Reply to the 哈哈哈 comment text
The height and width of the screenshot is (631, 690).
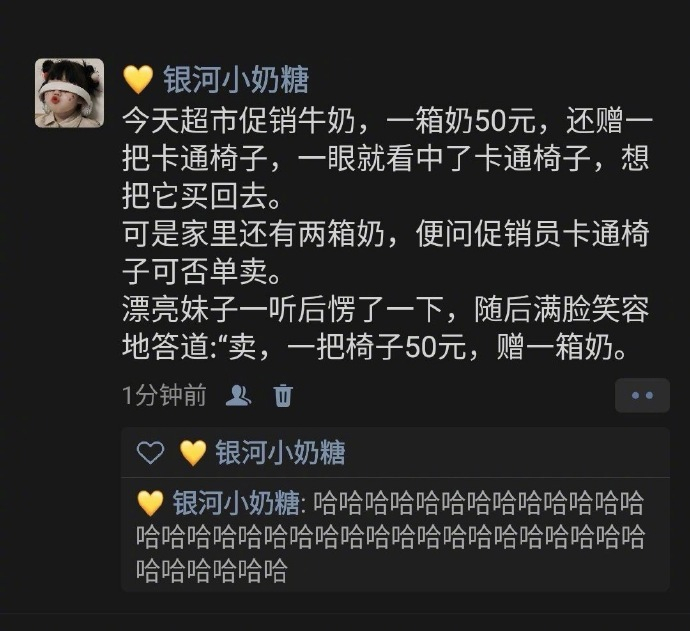(390, 537)
